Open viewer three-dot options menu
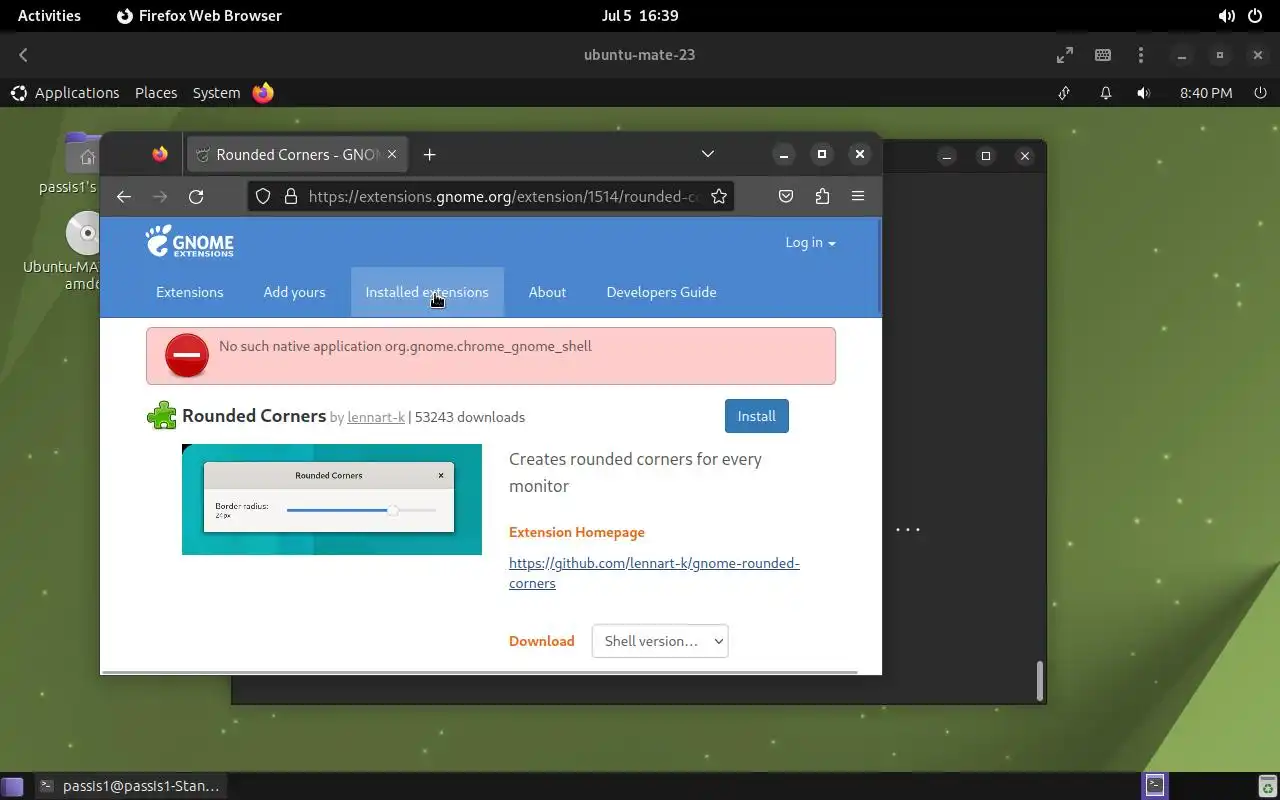 [x=1141, y=55]
